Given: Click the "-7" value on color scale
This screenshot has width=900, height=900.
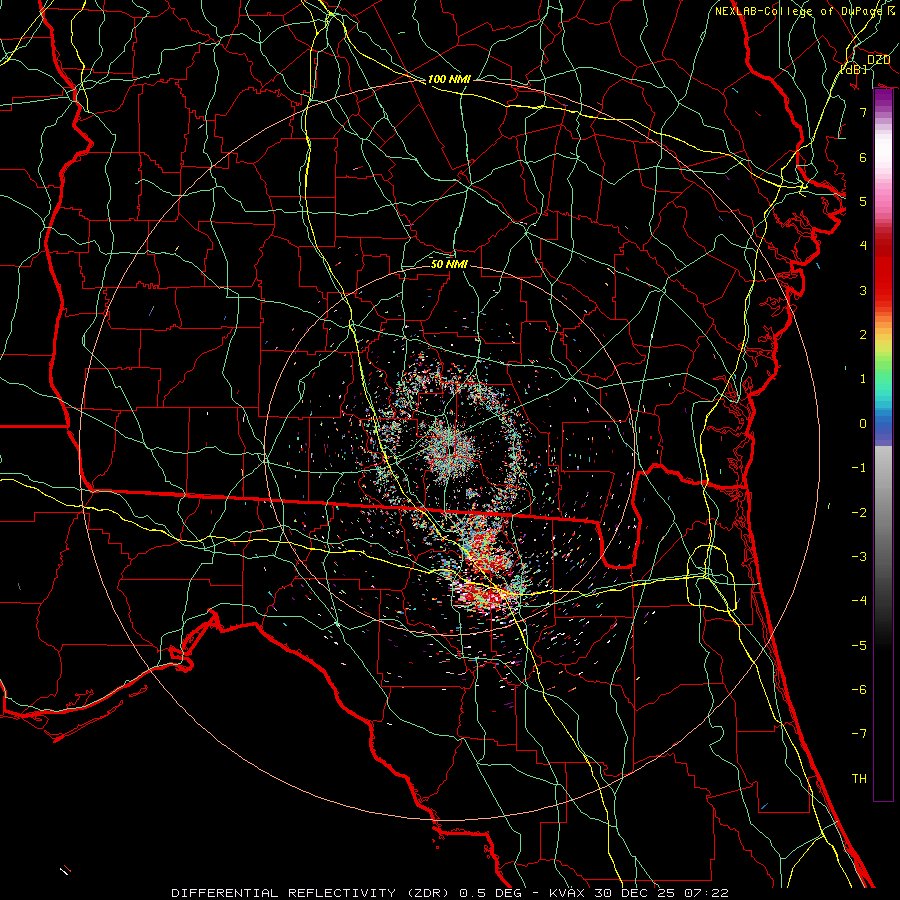Looking at the screenshot, I should point(859,734).
